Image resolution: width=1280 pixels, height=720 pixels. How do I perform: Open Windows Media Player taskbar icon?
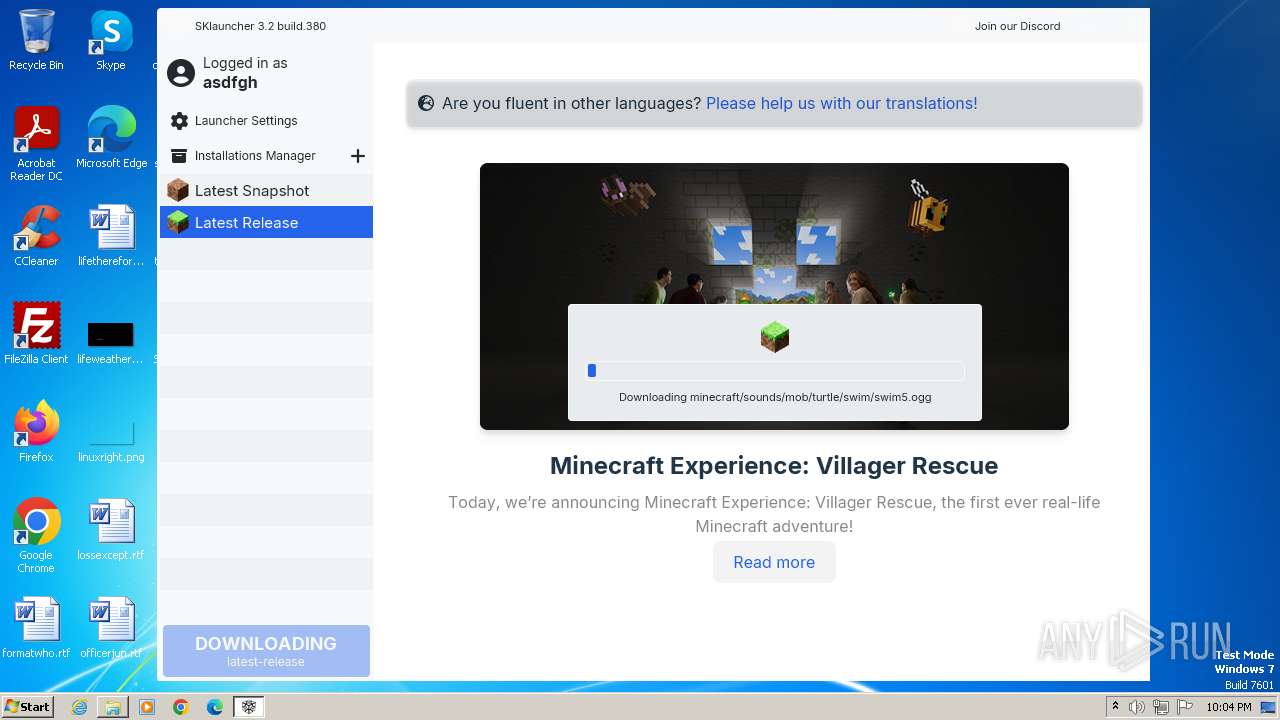147,707
